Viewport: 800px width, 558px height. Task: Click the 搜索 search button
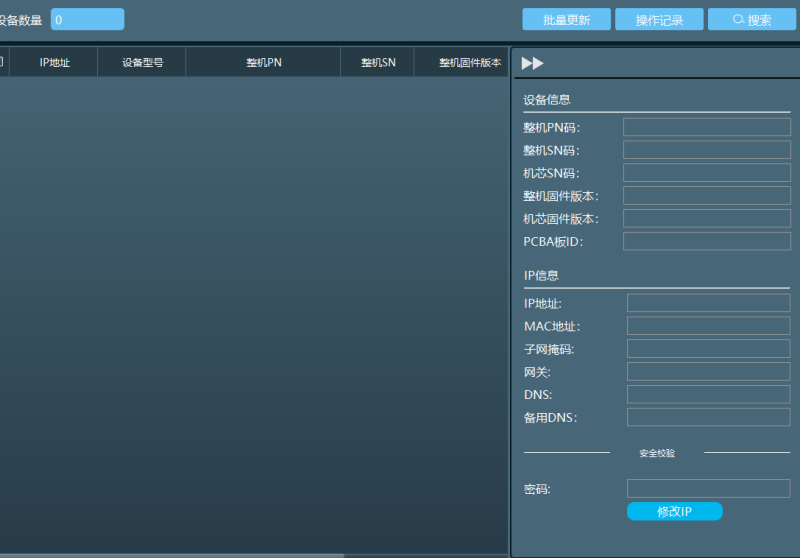point(752,20)
